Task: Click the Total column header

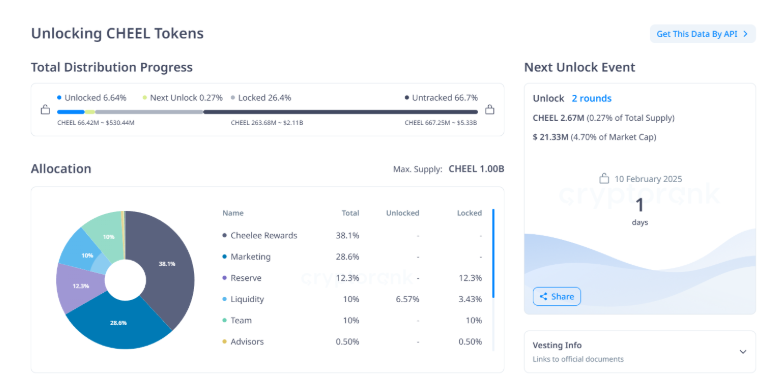Action: (x=350, y=213)
